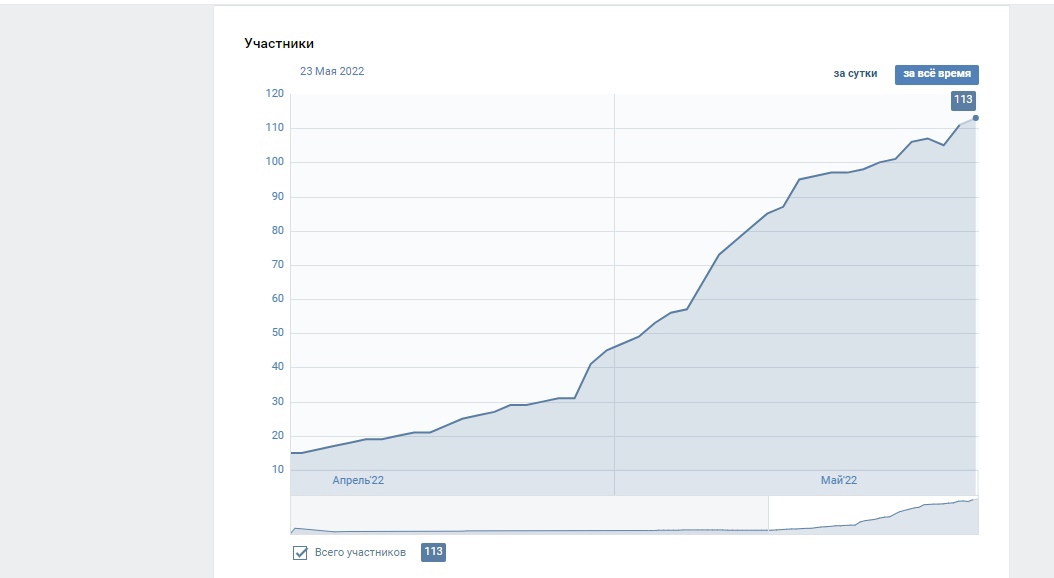Click the highlighted range window in overview strip
Viewport: 1054px width, 578px height.
(x=872, y=515)
